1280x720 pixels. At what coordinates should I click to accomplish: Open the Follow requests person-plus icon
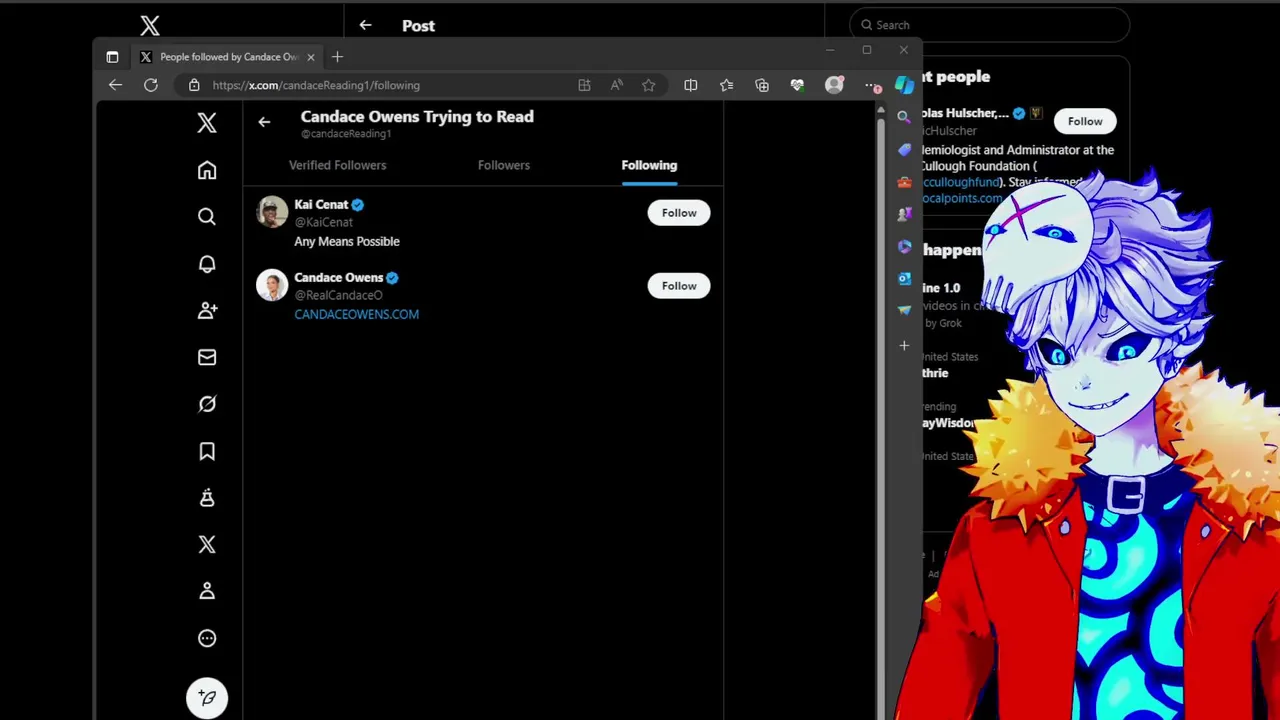pos(207,310)
